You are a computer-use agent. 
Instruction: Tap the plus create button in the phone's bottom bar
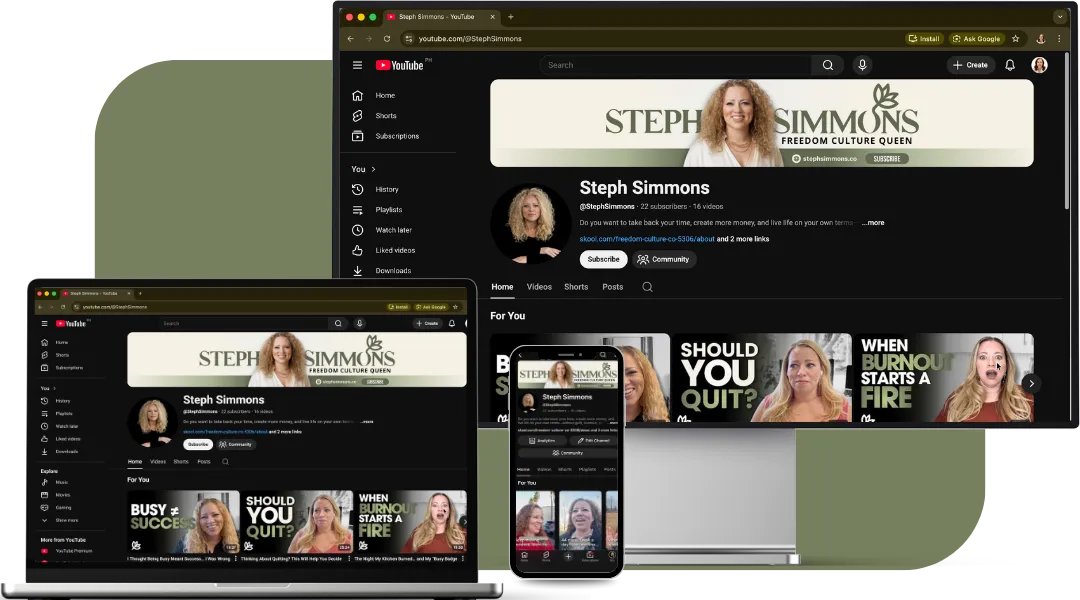[568, 556]
